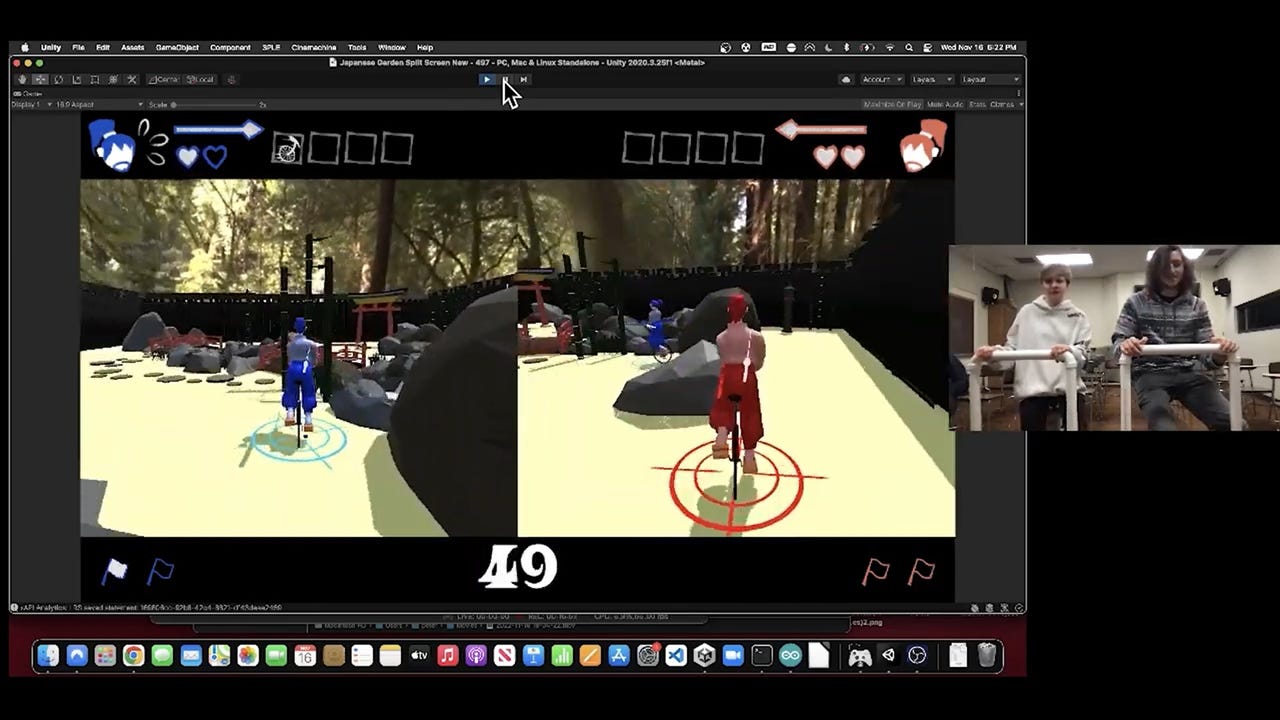Expand the Layers dropdown
1280x720 pixels.
(x=930, y=79)
